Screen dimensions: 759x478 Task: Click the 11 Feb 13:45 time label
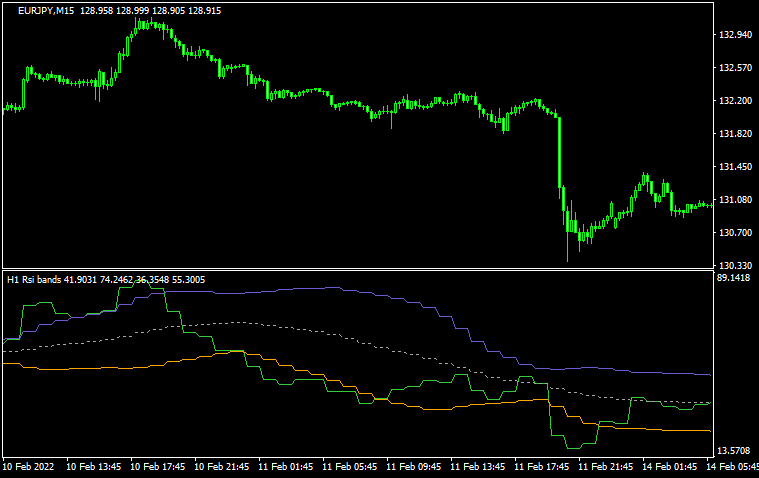tap(478, 466)
